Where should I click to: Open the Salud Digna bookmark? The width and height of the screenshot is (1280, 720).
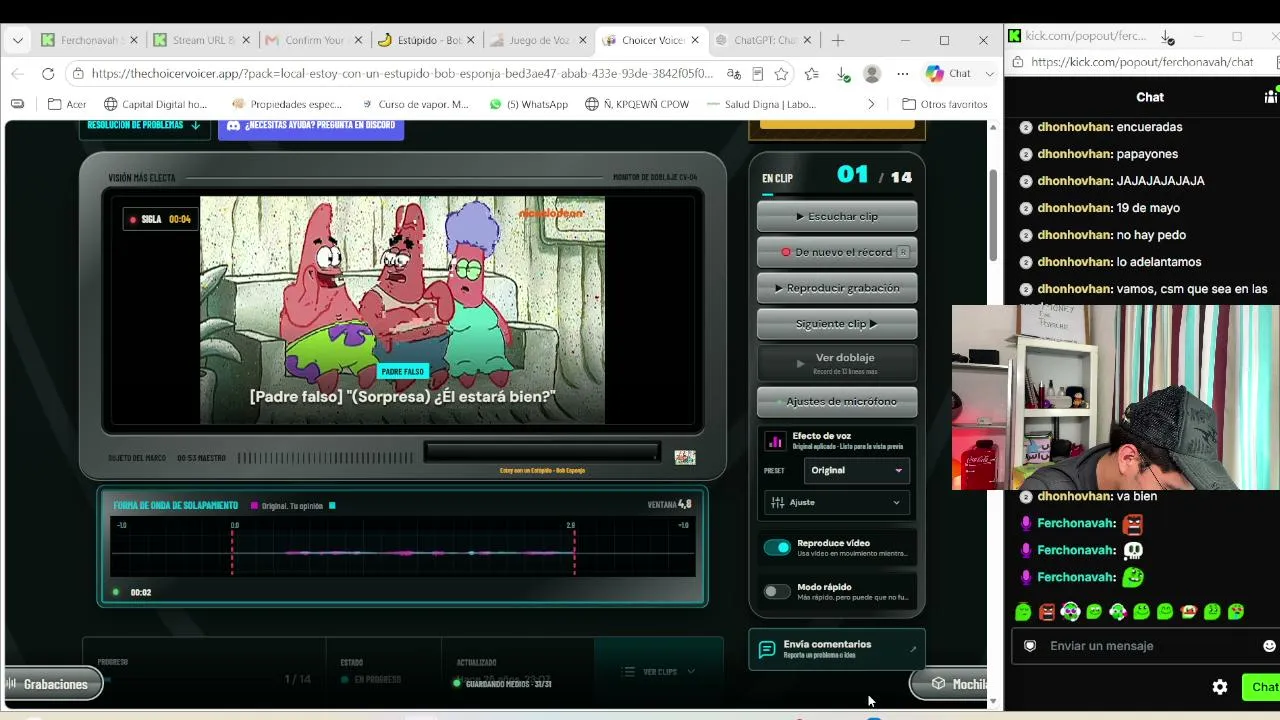[x=761, y=104]
